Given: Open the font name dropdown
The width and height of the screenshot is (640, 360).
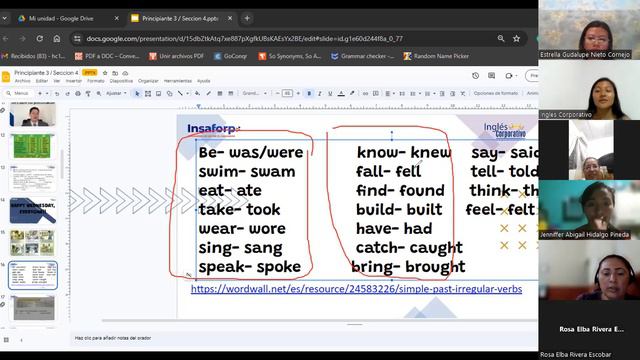Looking at the screenshot, I should (x=255, y=93).
